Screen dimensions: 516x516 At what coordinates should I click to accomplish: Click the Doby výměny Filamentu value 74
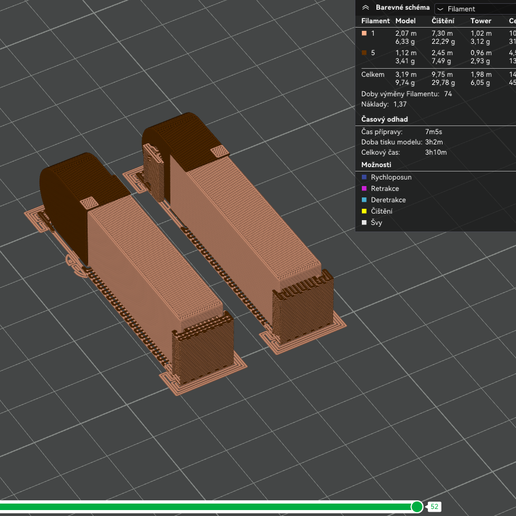click(448, 94)
